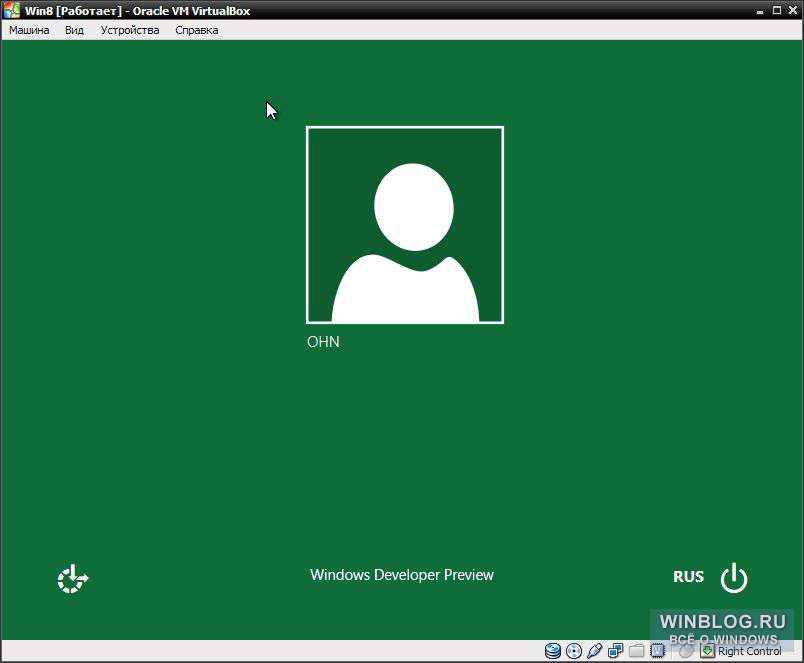Screen dimensions: 804x663
Task: Open the Вид menu
Action: [74, 30]
